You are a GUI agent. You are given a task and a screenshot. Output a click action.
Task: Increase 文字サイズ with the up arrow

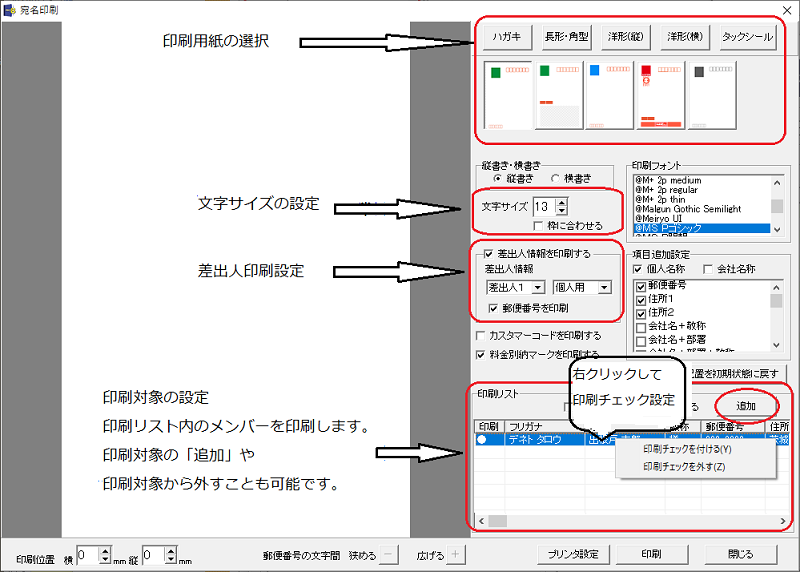[x=562, y=202]
